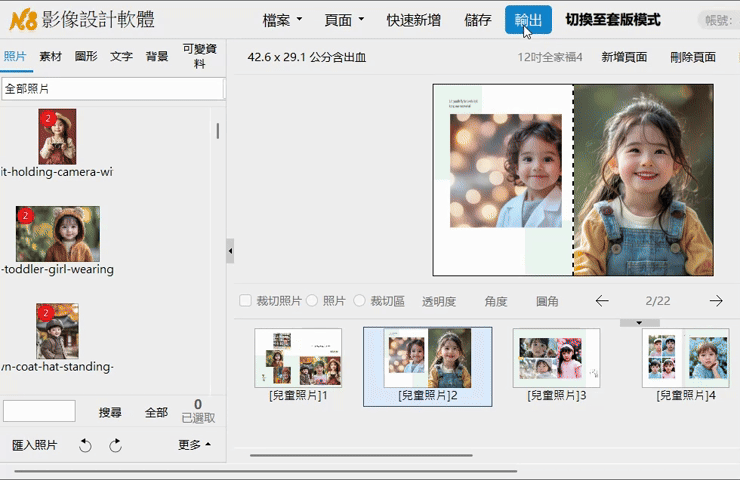Image resolution: width=740 pixels, height=480 pixels.
Task: Click 新增頁面 to add a page
Action: [x=624, y=57]
